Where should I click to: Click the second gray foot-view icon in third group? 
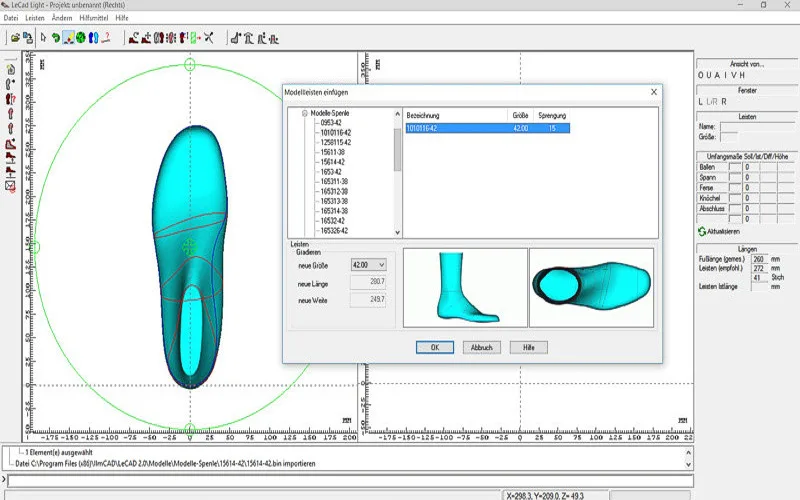[248, 38]
